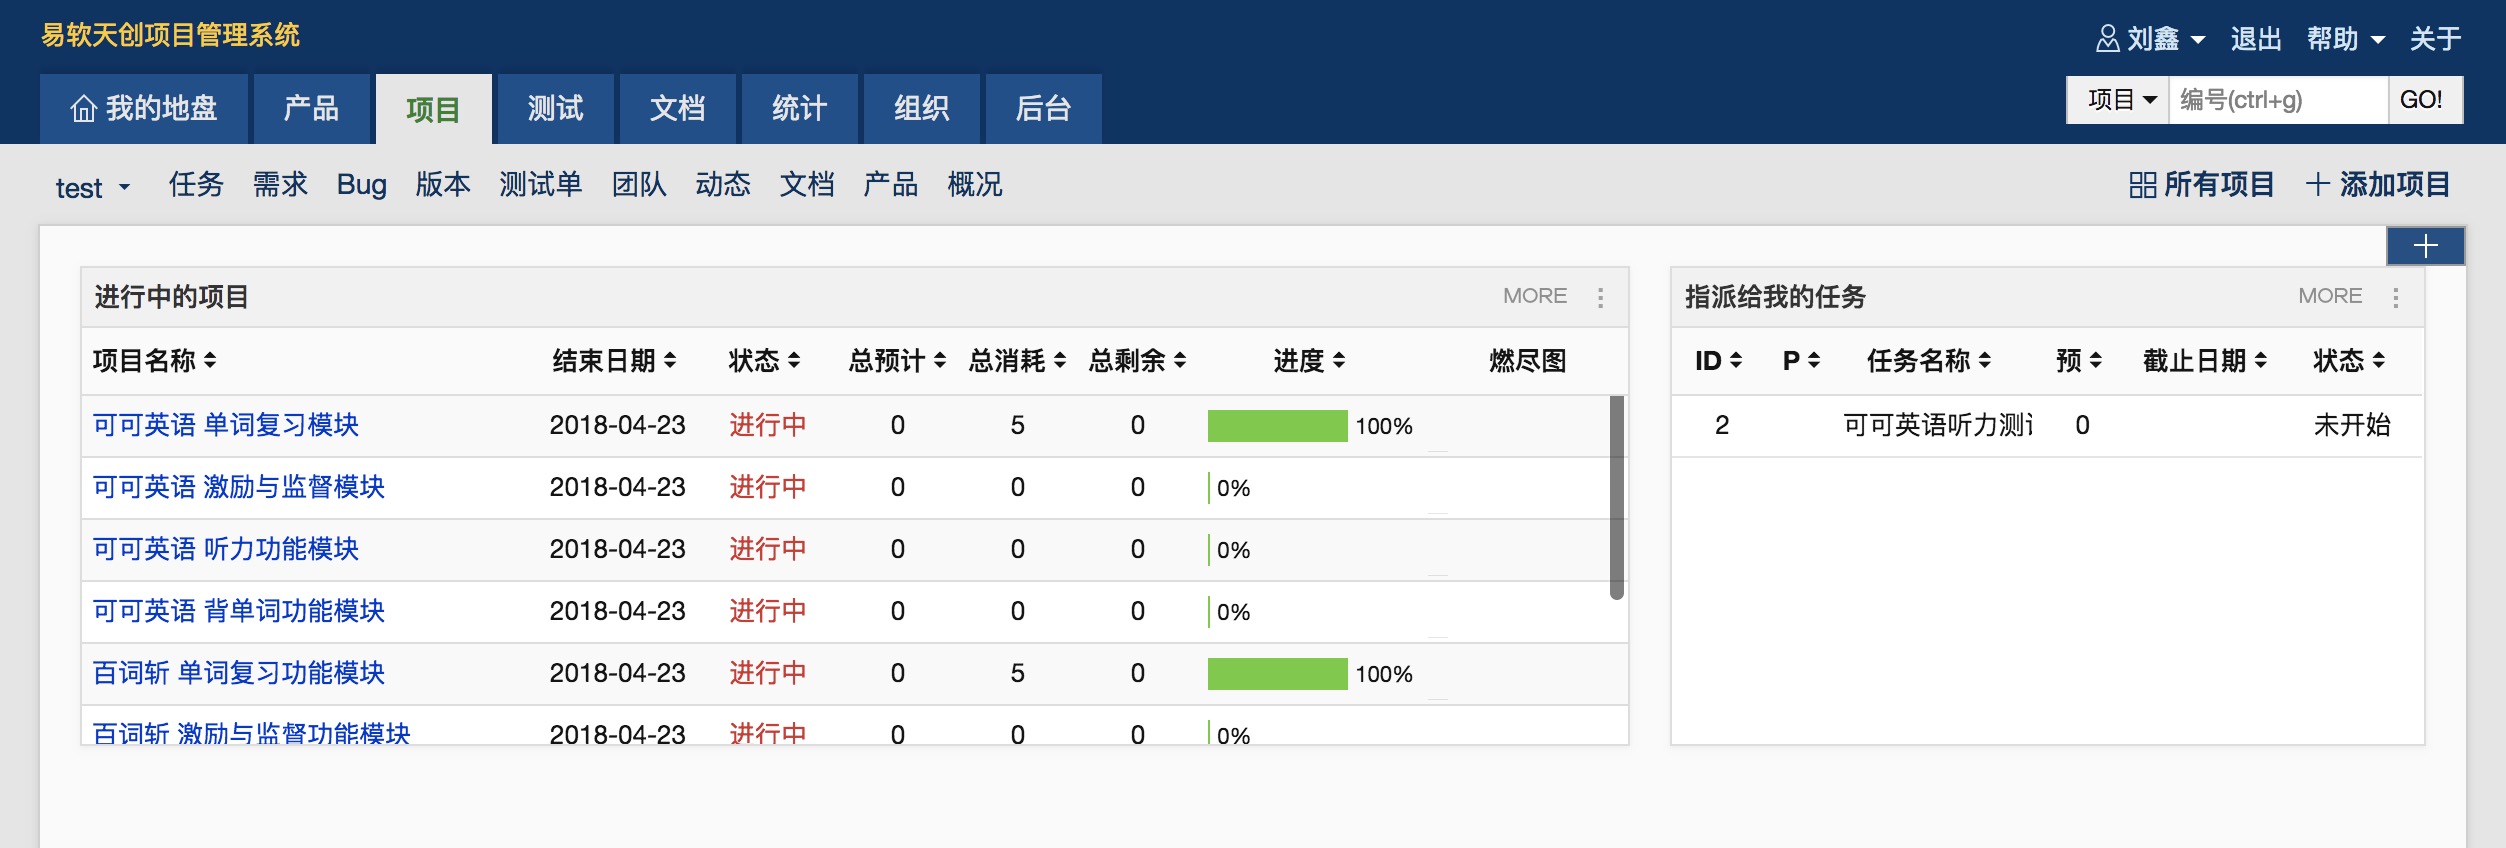Sort projects by 状态 column
2506x848 pixels.
765,361
